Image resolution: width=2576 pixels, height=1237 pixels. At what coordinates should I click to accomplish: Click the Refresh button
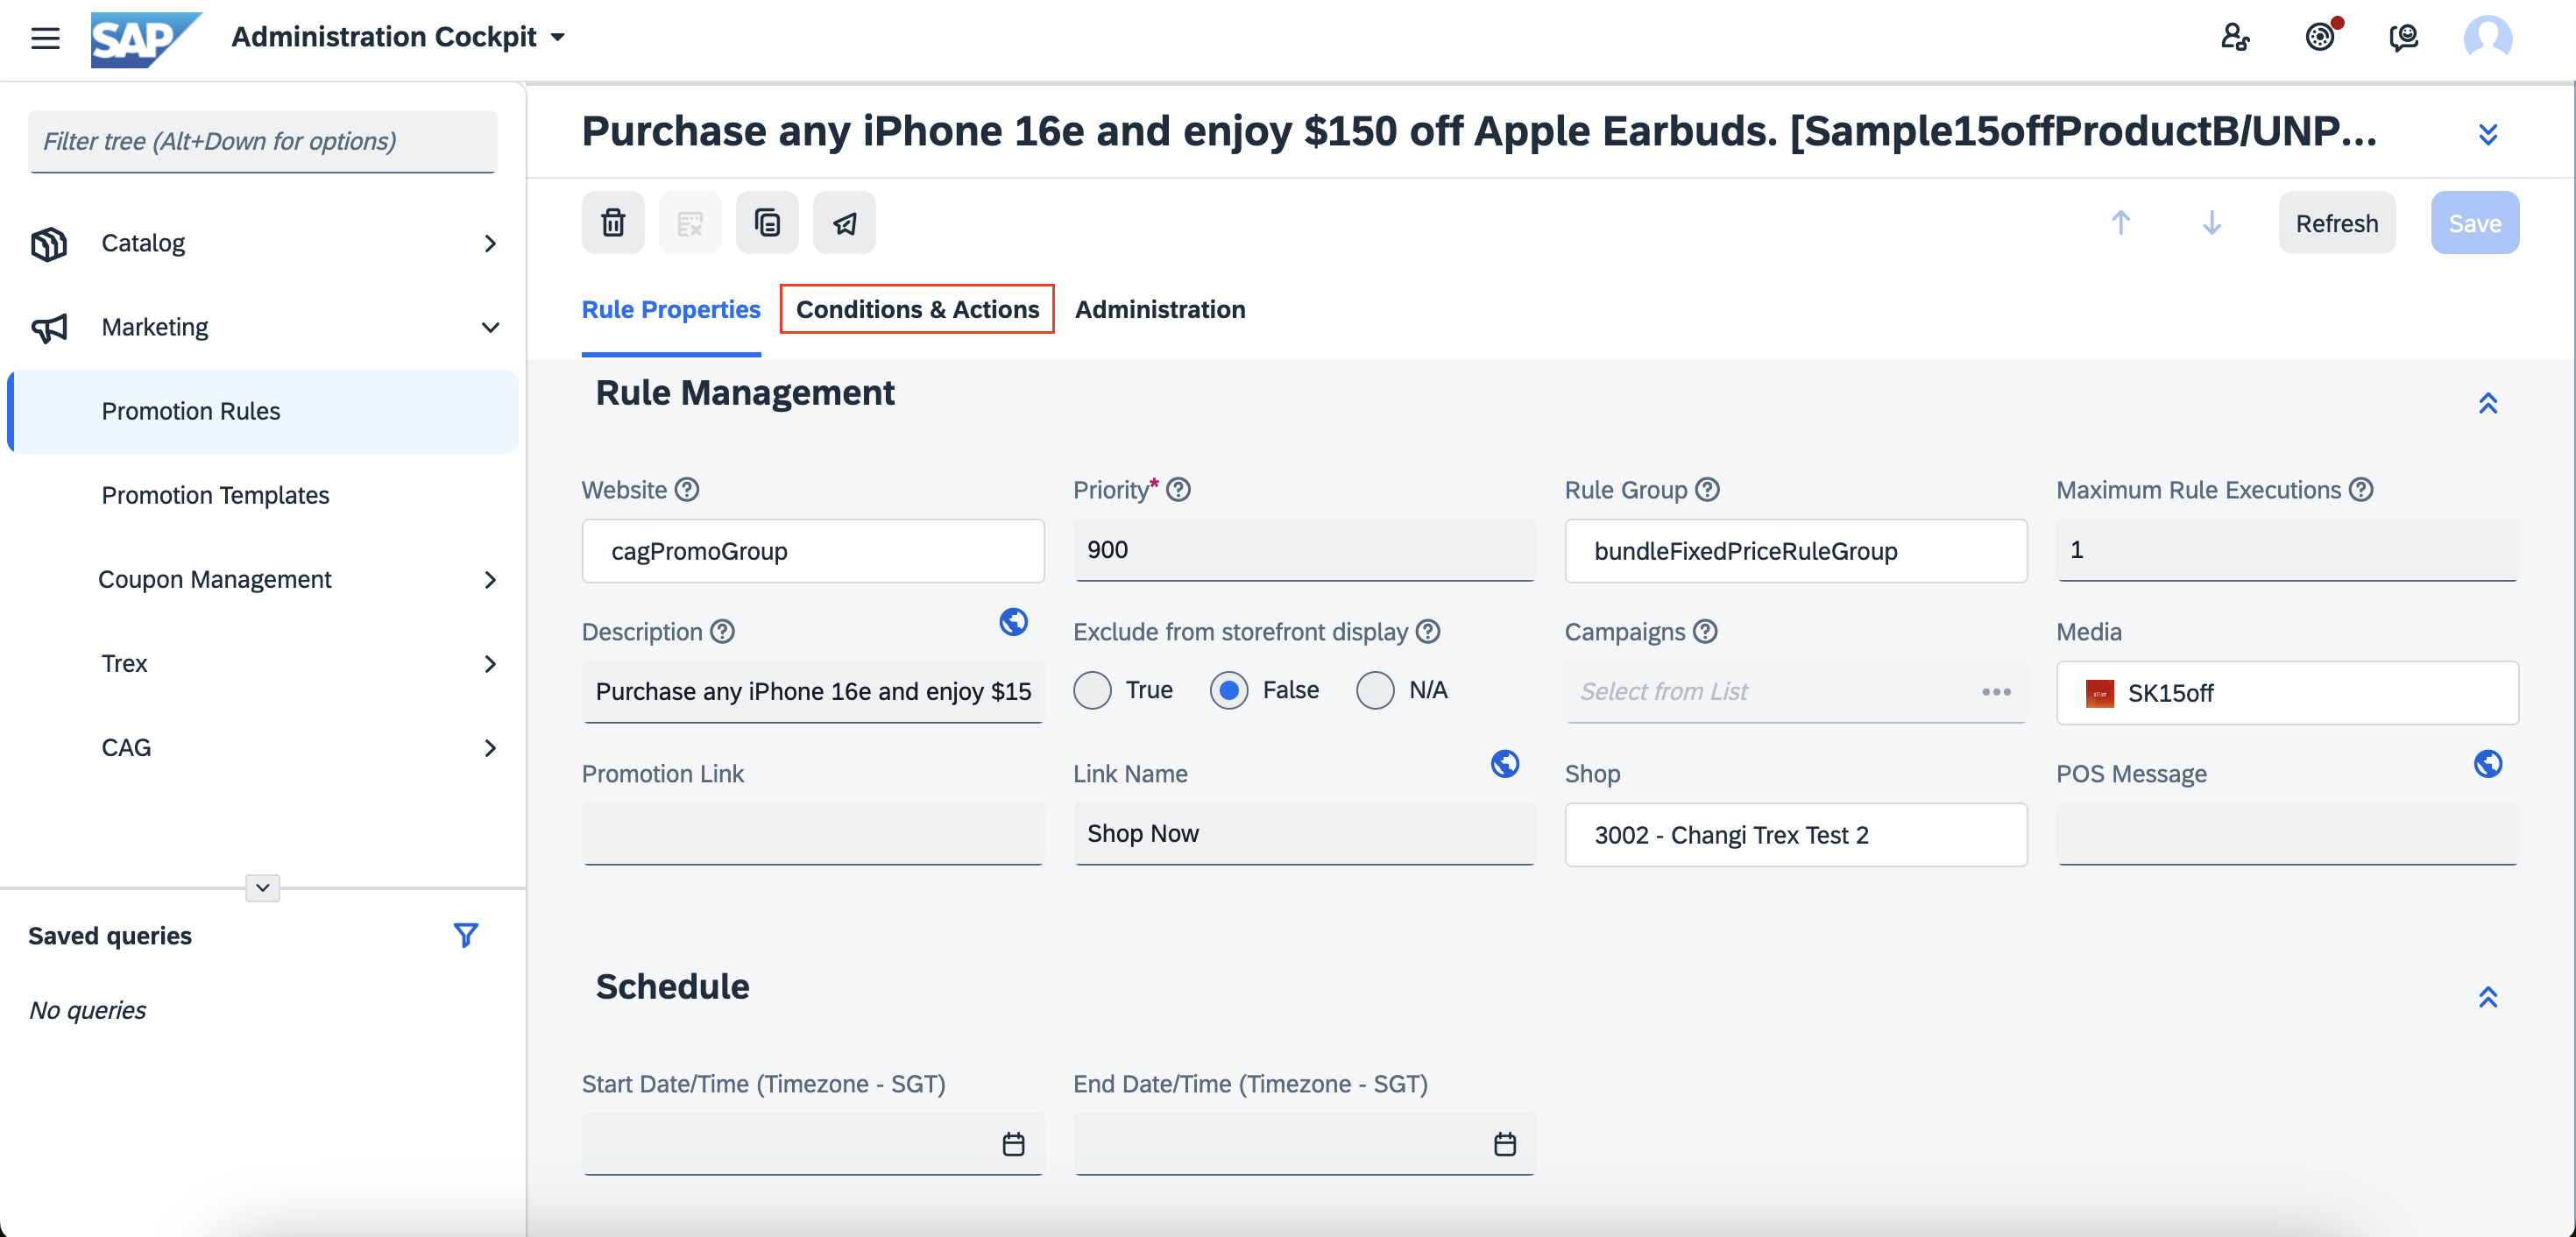[2337, 222]
